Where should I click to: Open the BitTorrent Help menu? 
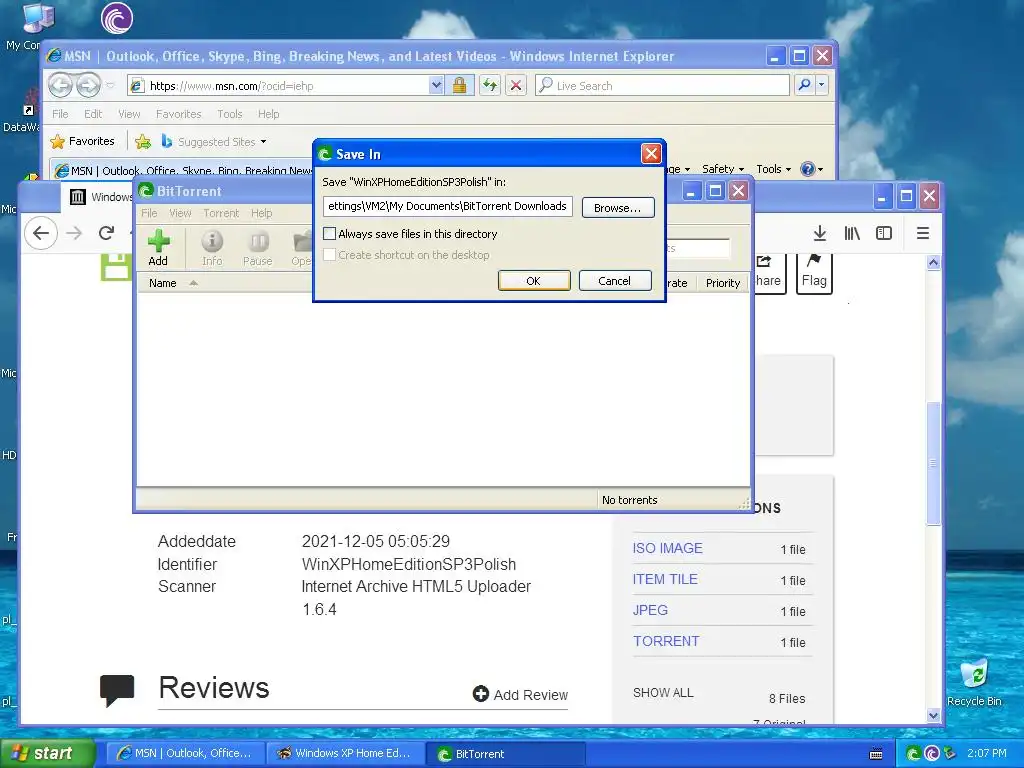click(261, 213)
